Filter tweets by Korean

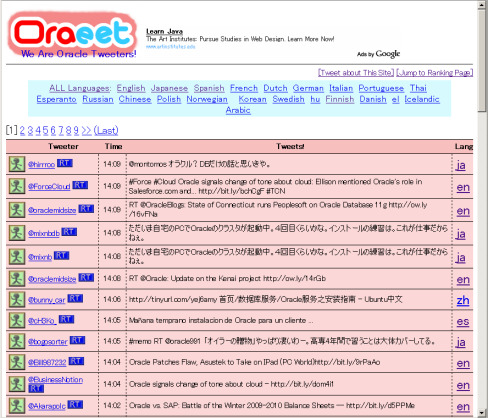pos(253,99)
